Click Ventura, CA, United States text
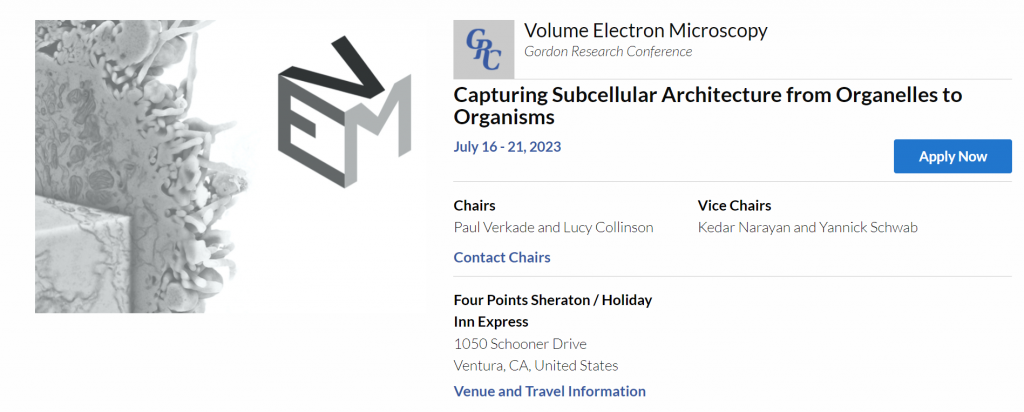Image resolution: width=1024 pixels, height=412 pixels. coord(536,365)
